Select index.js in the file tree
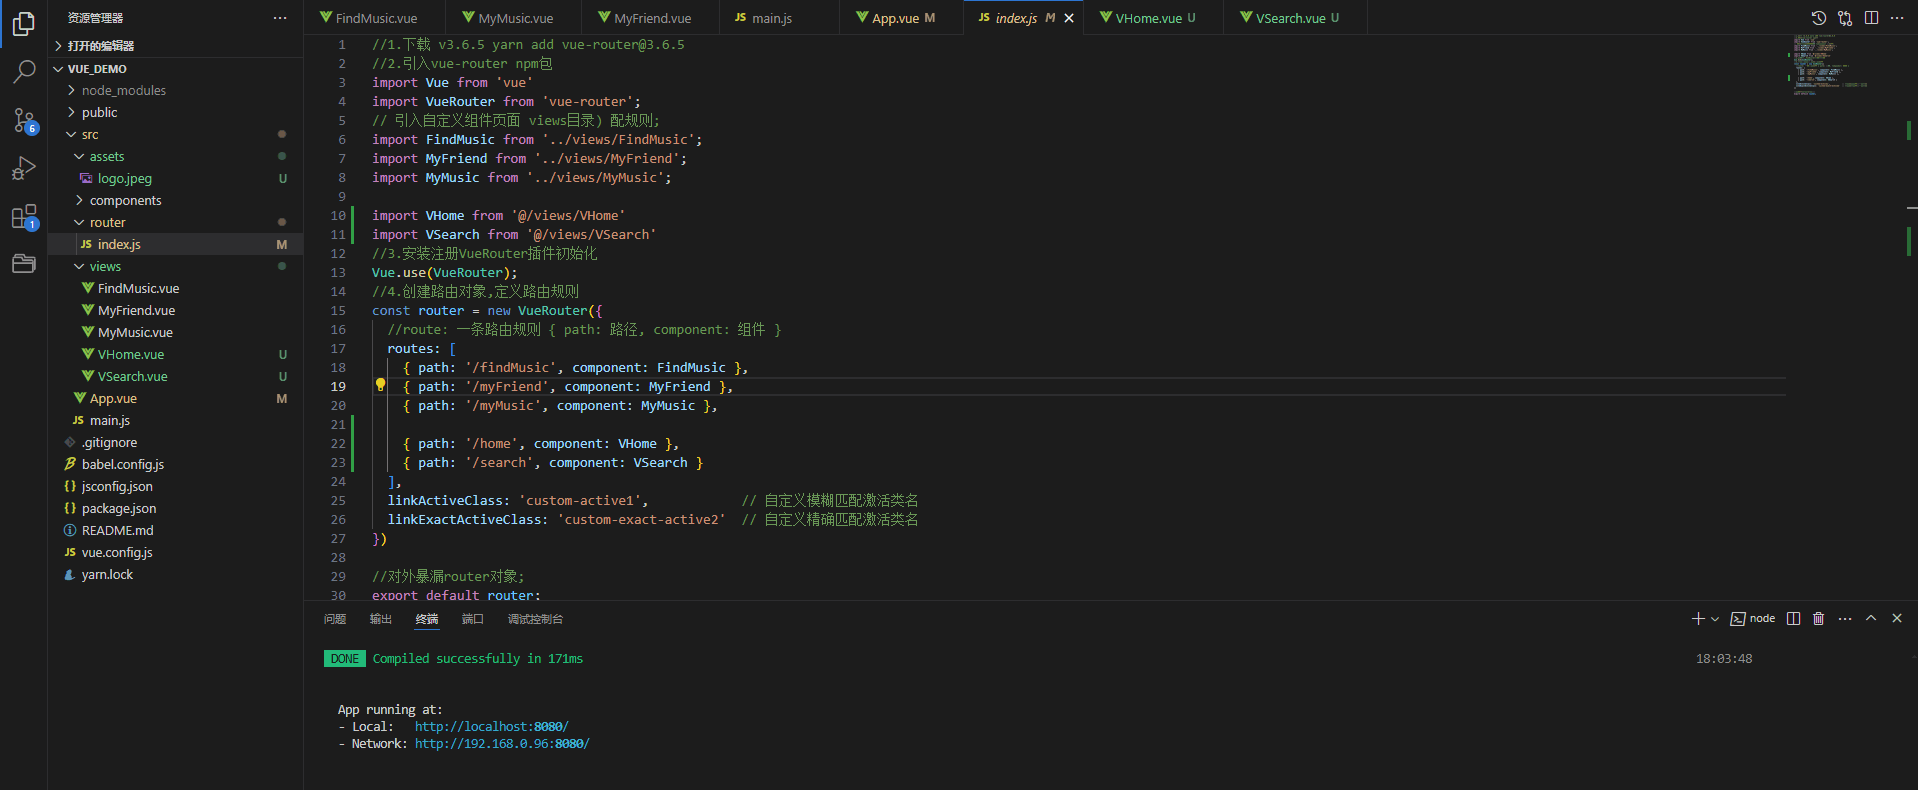The height and width of the screenshot is (790, 1918). (176, 244)
